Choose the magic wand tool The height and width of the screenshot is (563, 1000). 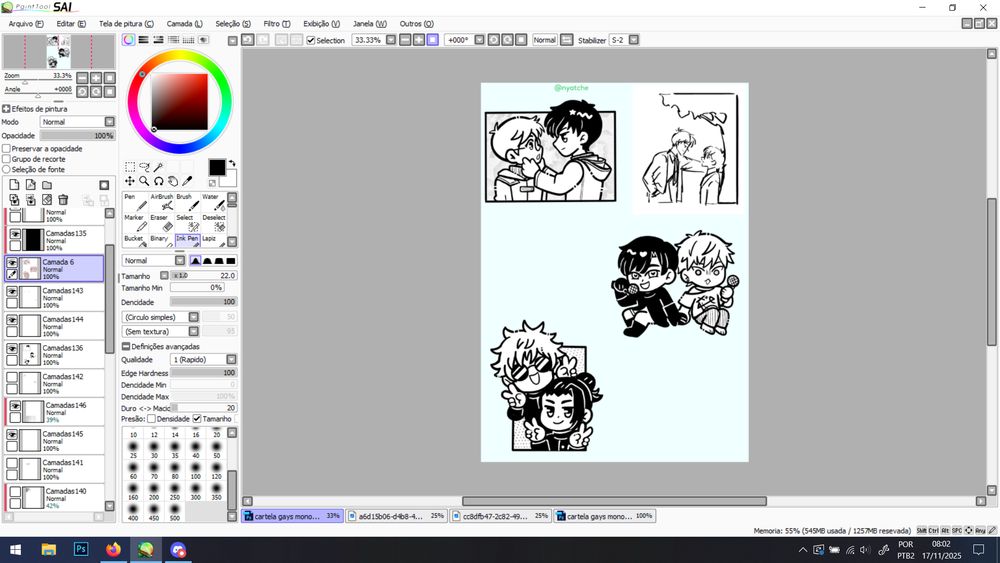[x=158, y=167]
